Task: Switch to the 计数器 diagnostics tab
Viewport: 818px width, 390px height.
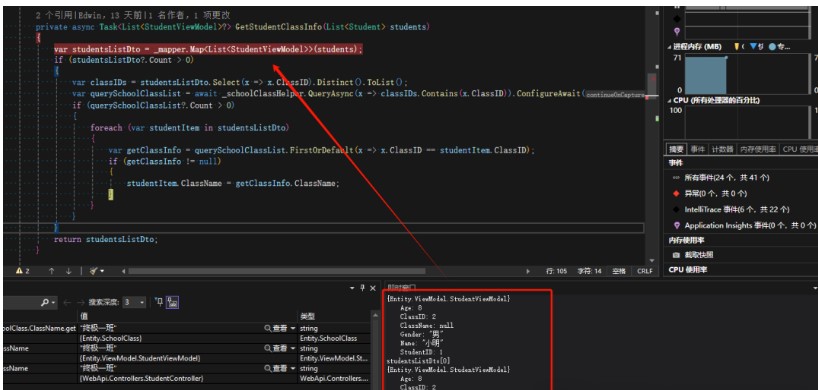Action: (723, 149)
